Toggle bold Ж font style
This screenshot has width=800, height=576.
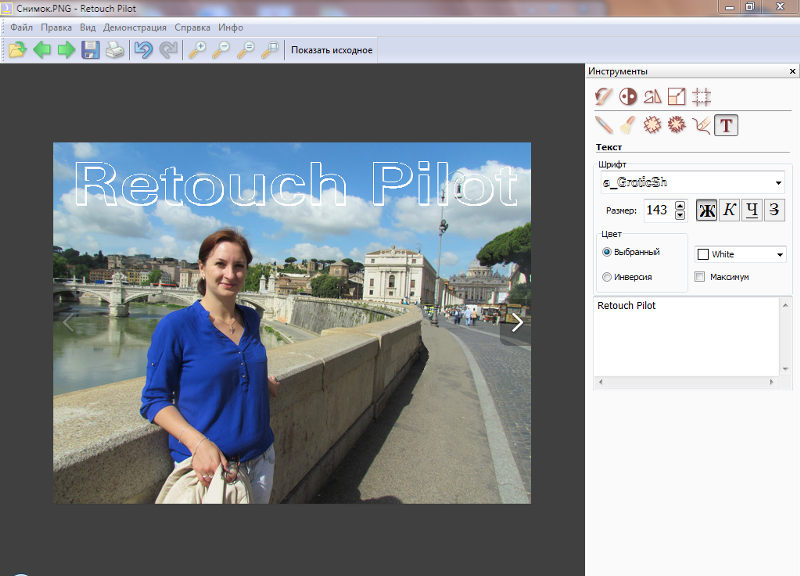tap(707, 210)
